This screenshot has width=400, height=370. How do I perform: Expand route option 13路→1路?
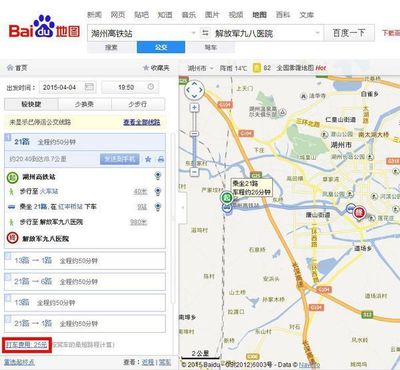tap(85, 261)
